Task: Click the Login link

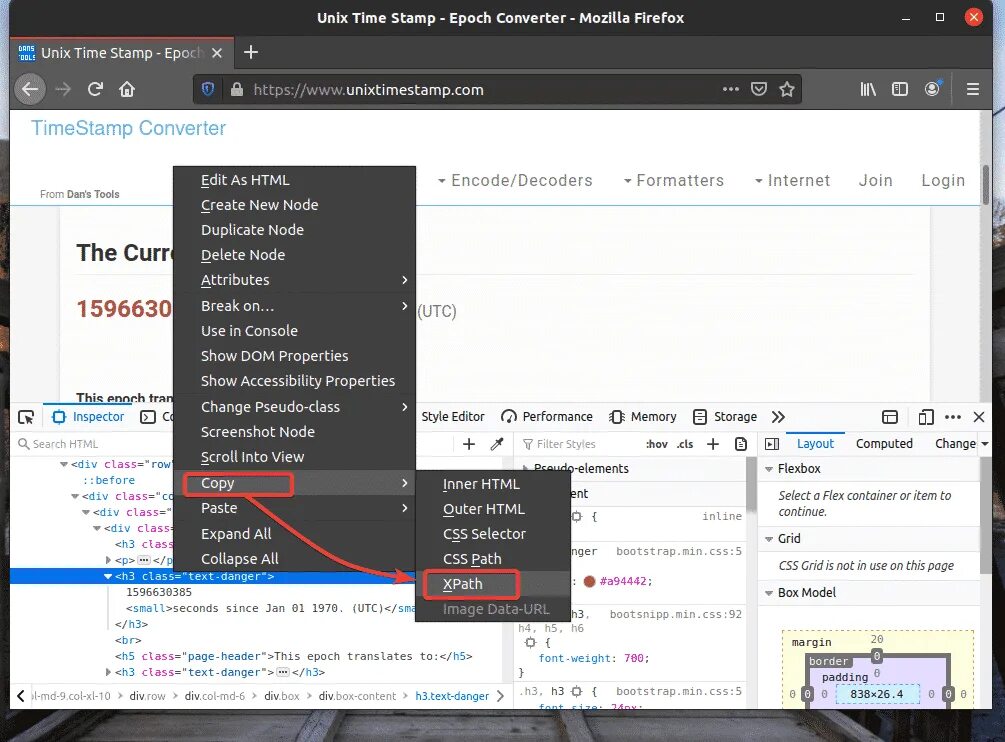Action: 943,181
